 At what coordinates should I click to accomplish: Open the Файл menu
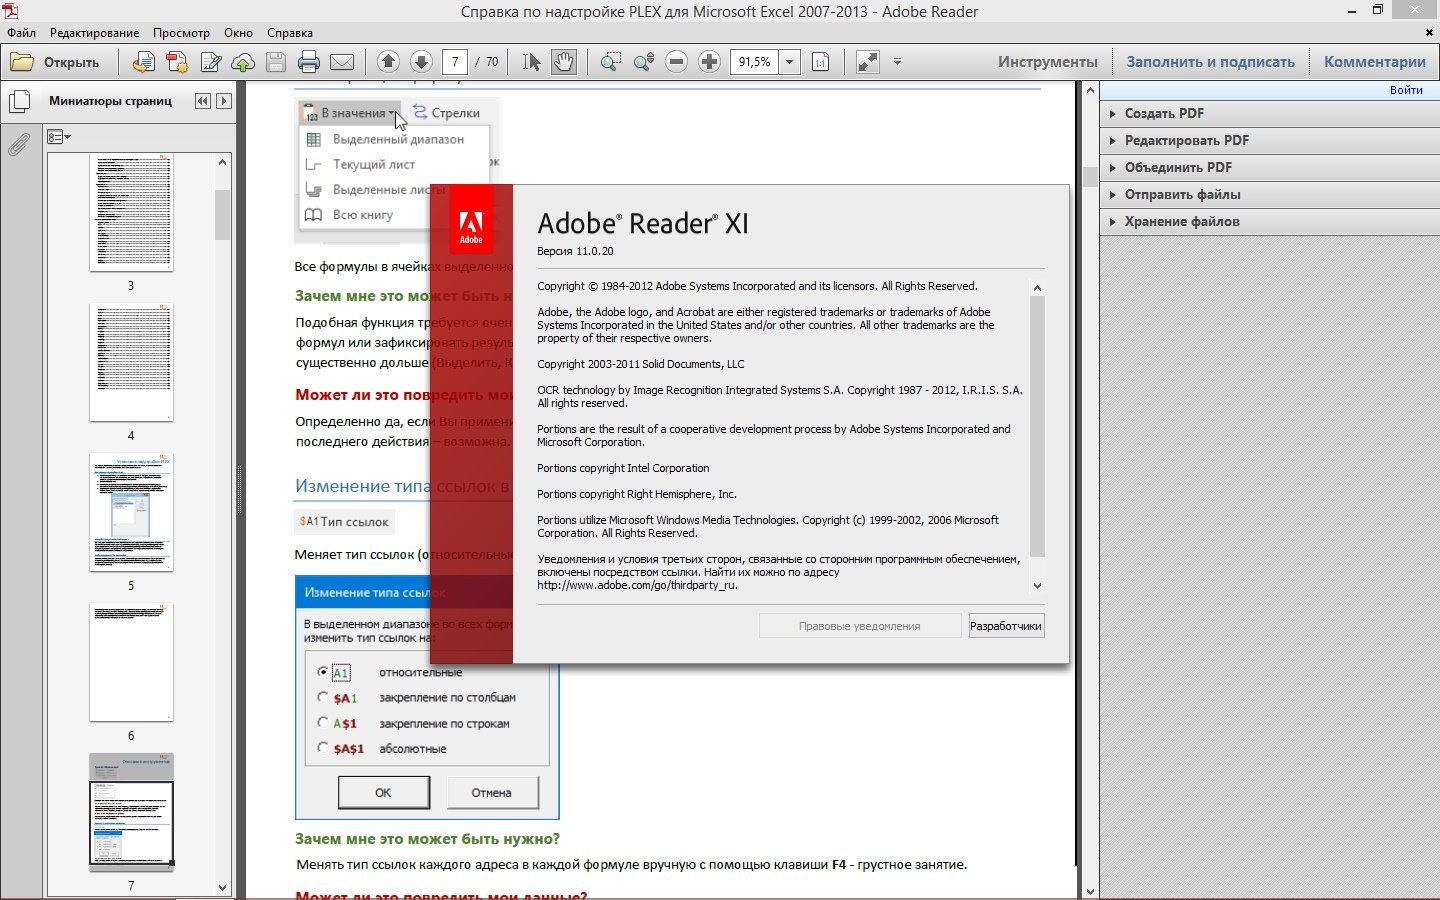pos(21,33)
